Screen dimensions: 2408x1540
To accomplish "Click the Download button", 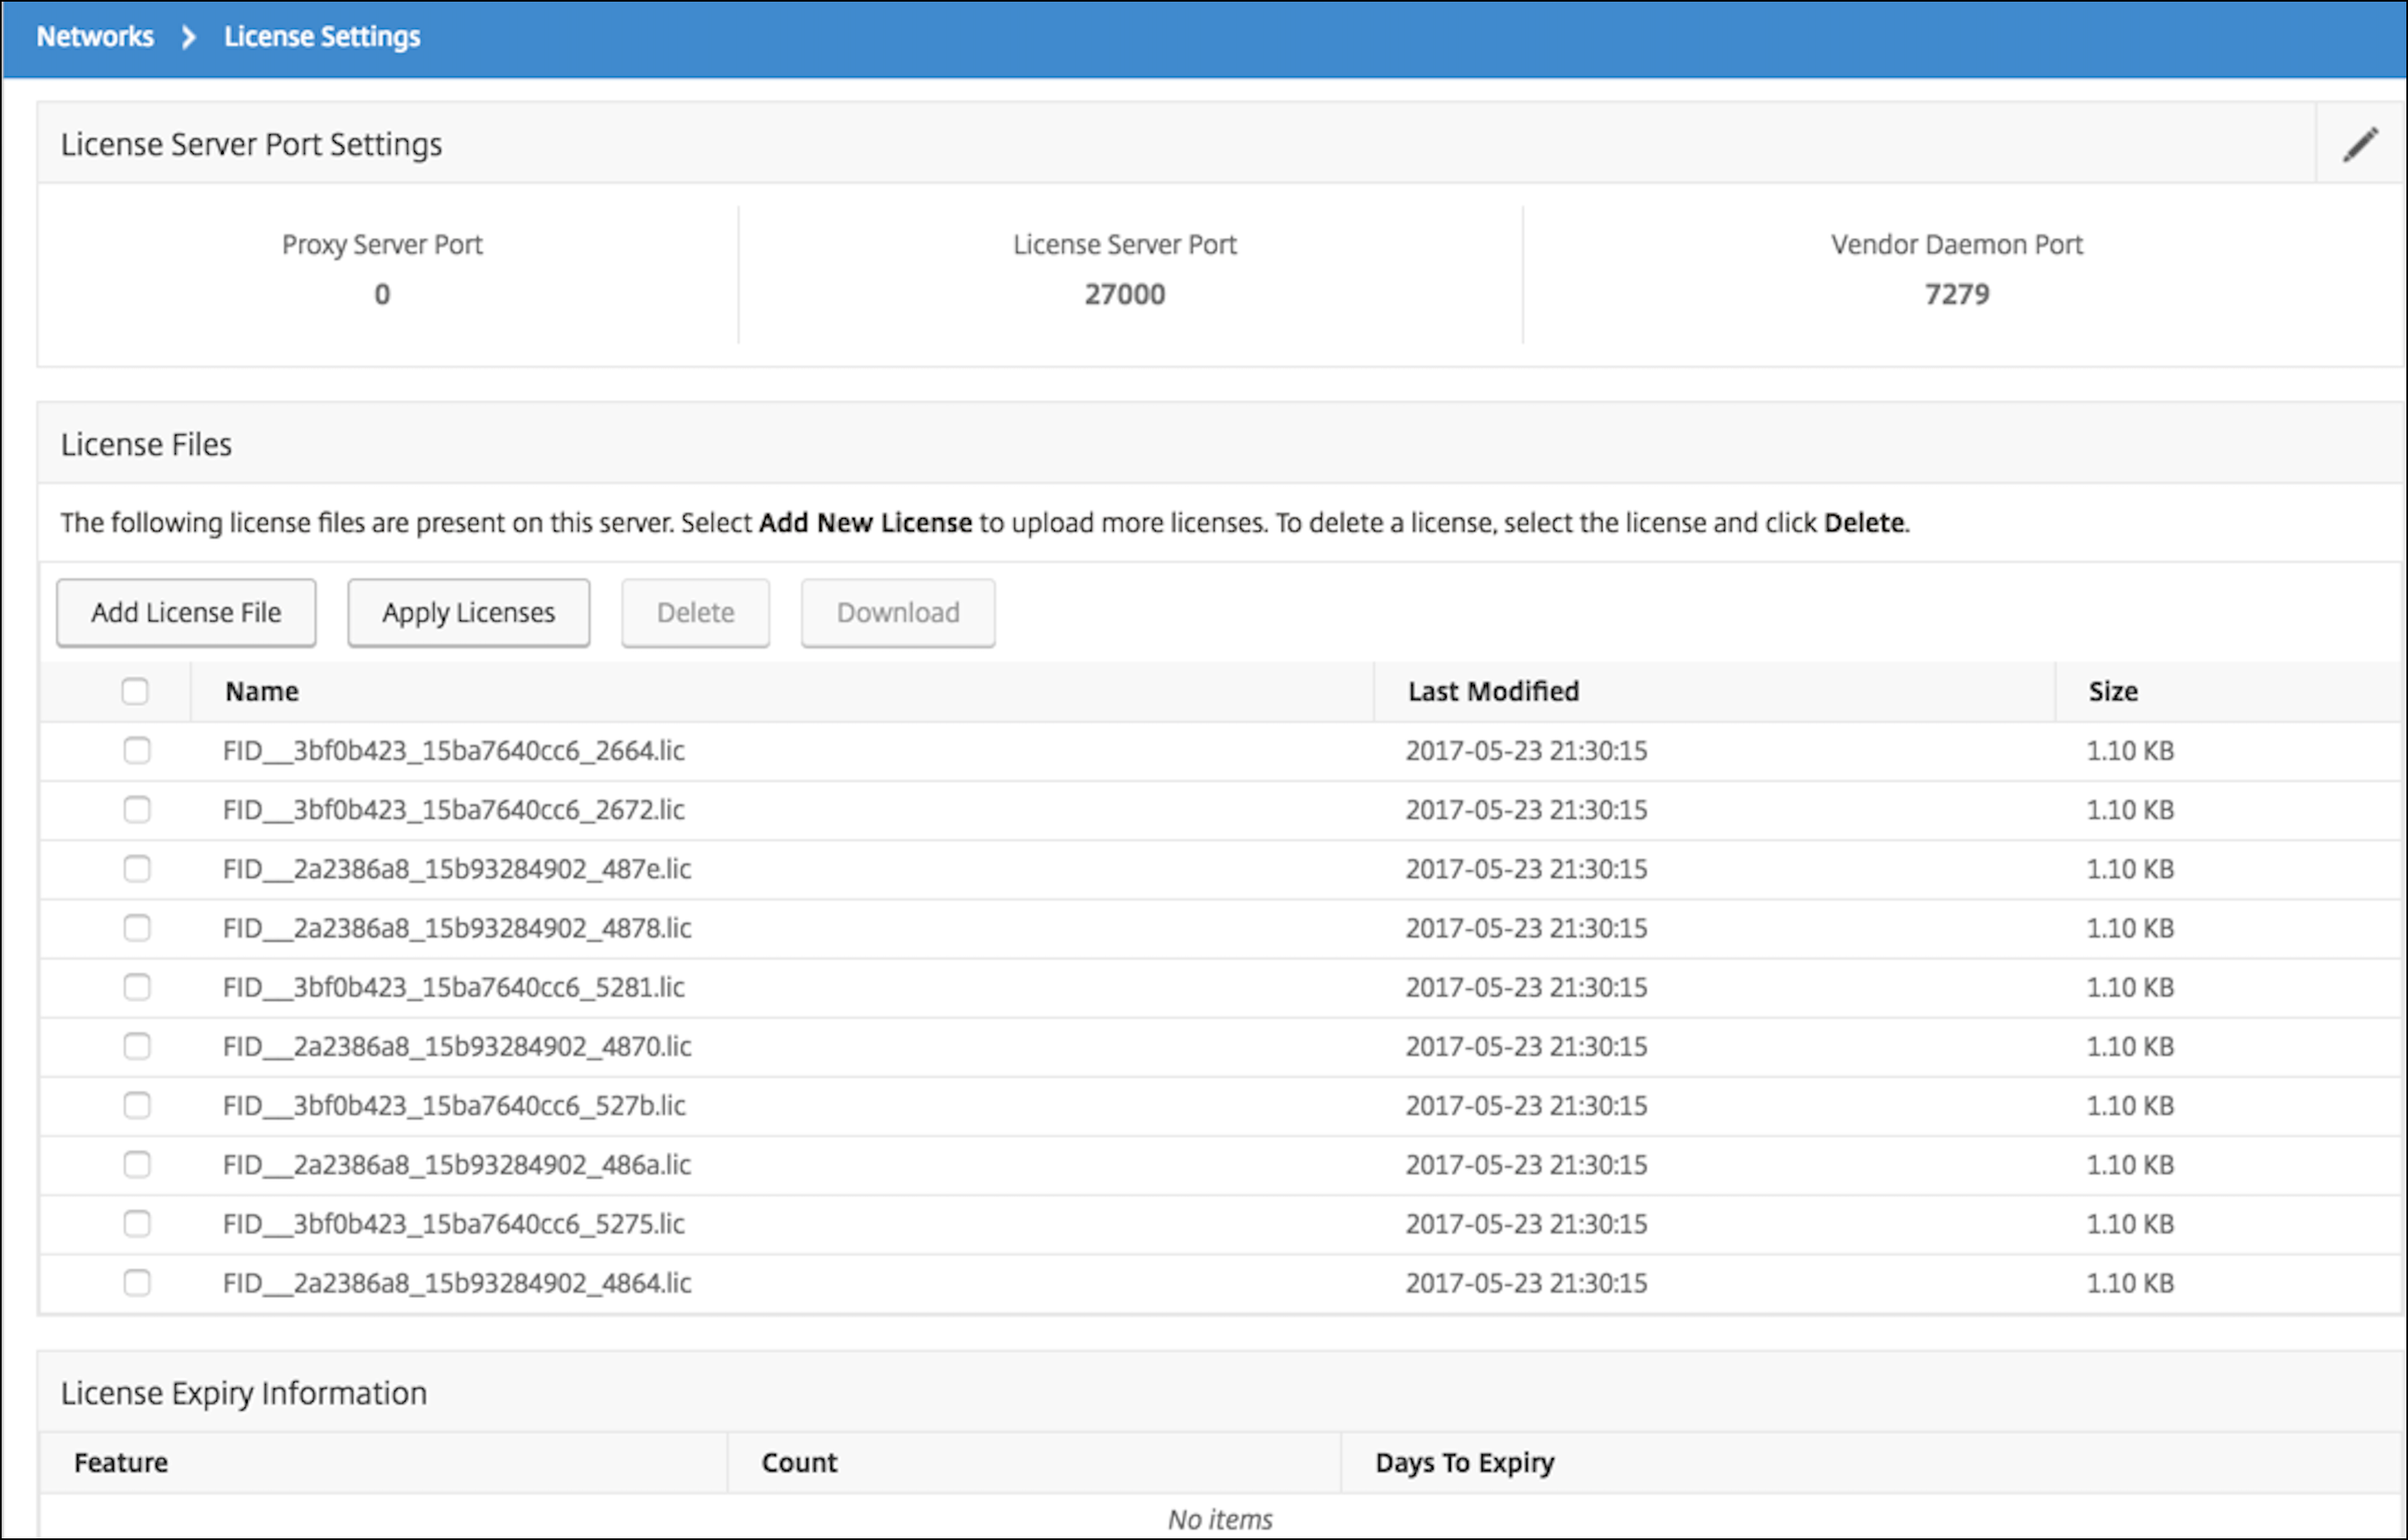I will pyautogui.click(x=897, y=612).
